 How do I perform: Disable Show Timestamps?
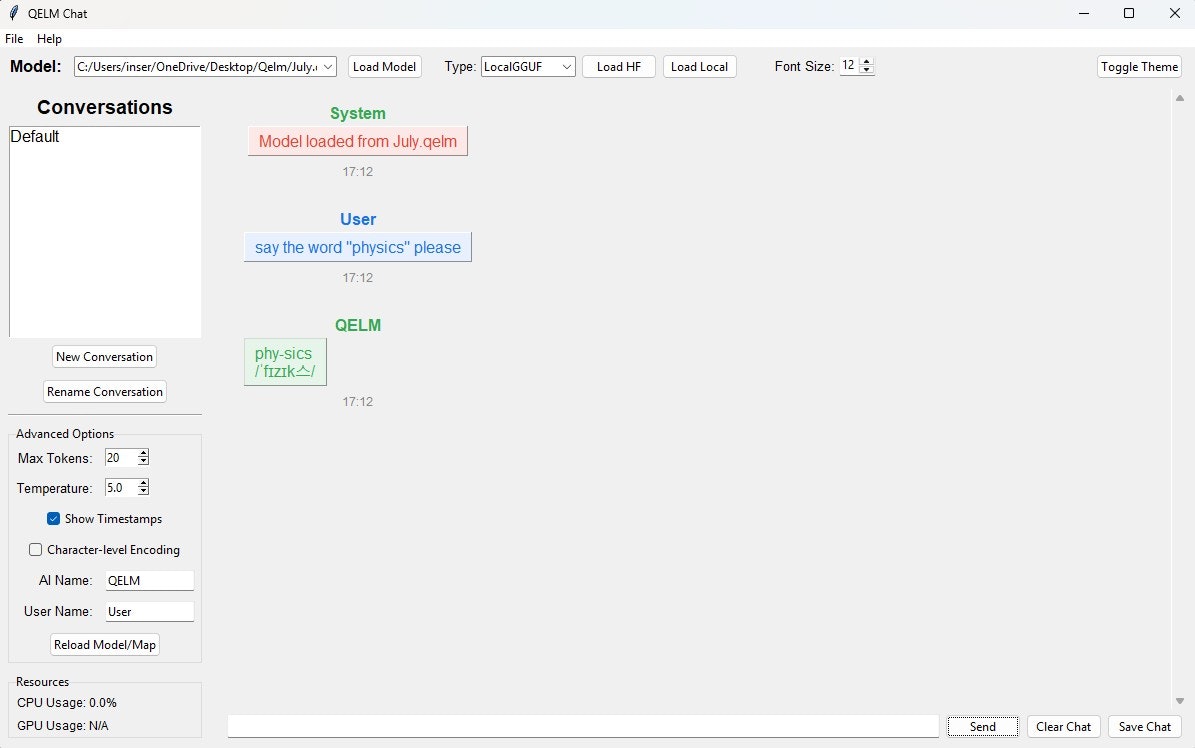pos(53,518)
